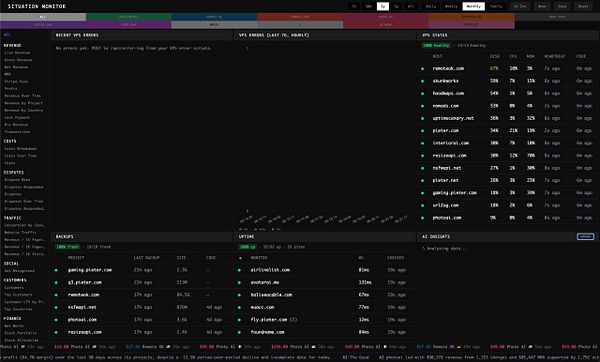Click status dot for airlinelist.com monitor

tap(240, 270)
